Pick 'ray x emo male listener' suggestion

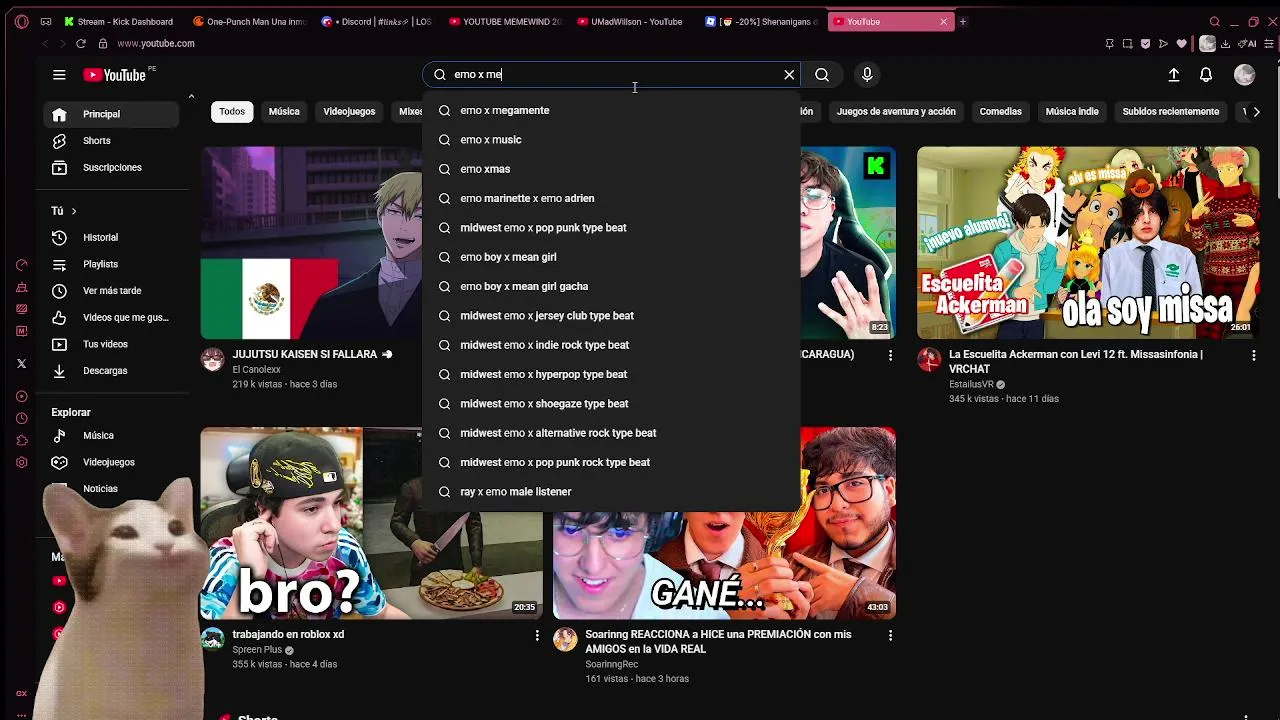[x=612, y=492]
